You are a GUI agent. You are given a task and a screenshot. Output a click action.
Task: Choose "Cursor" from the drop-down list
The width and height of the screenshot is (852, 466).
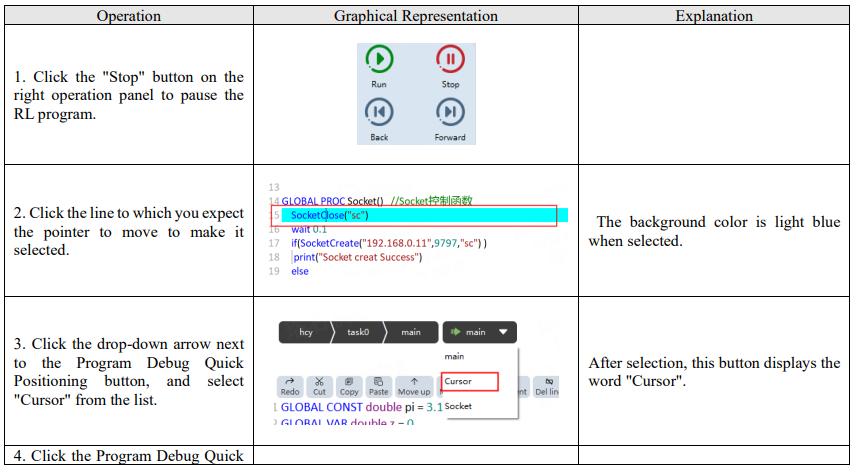click(x=469, y=381)
